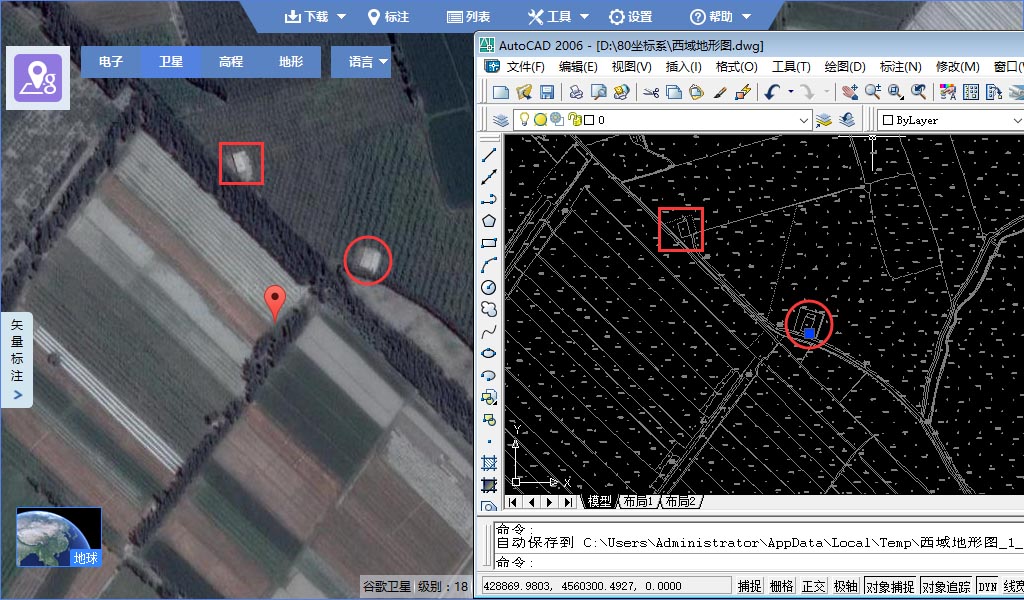Click the Plot Preview icon

598,92
